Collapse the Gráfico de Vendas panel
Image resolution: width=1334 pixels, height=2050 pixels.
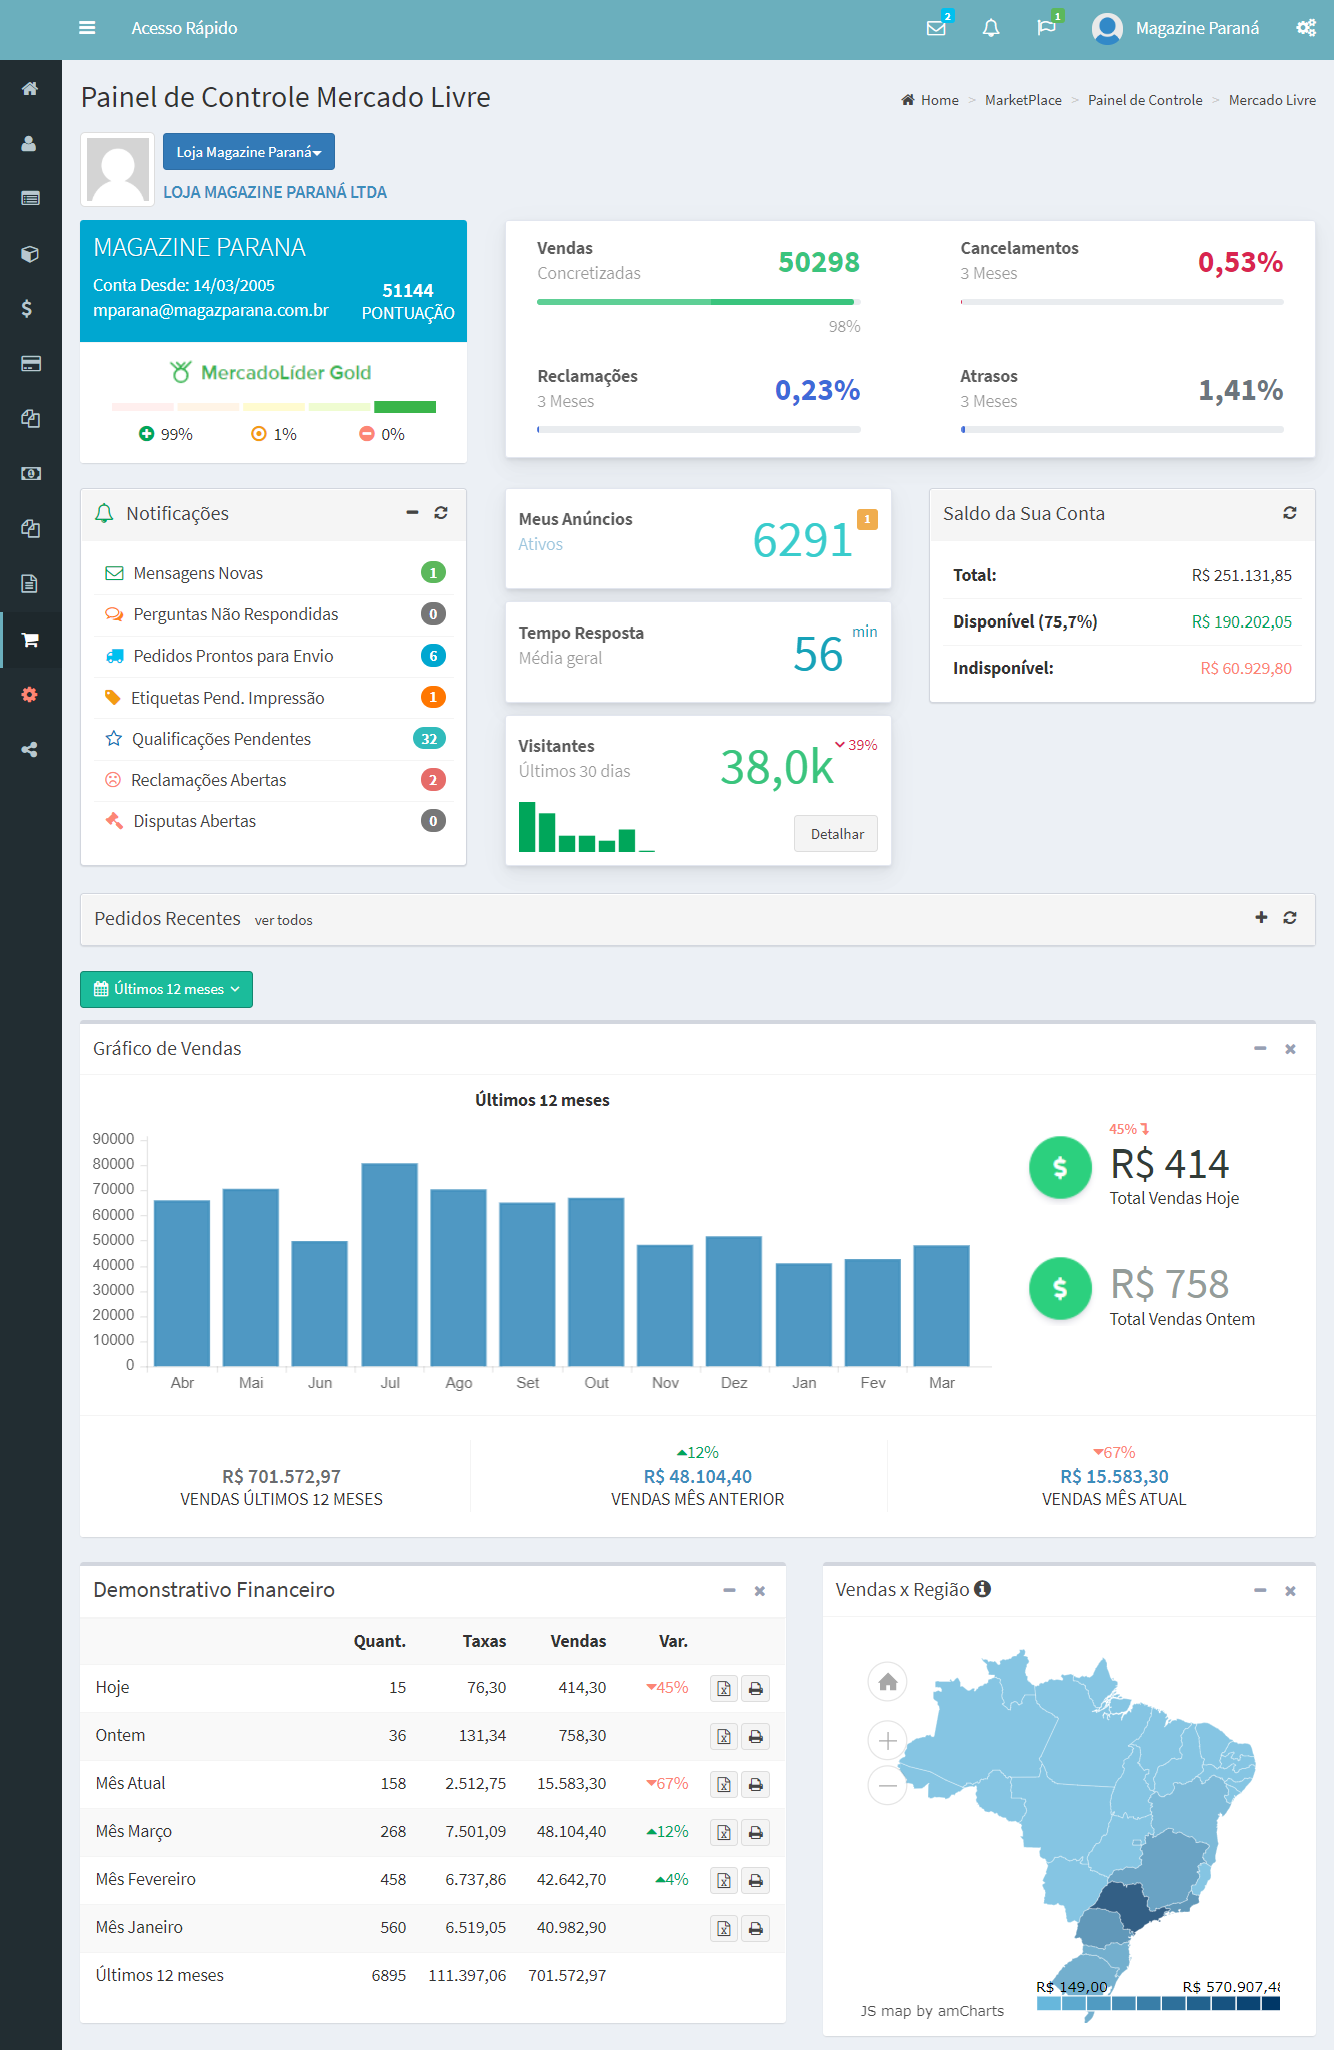(1260, 1048)
